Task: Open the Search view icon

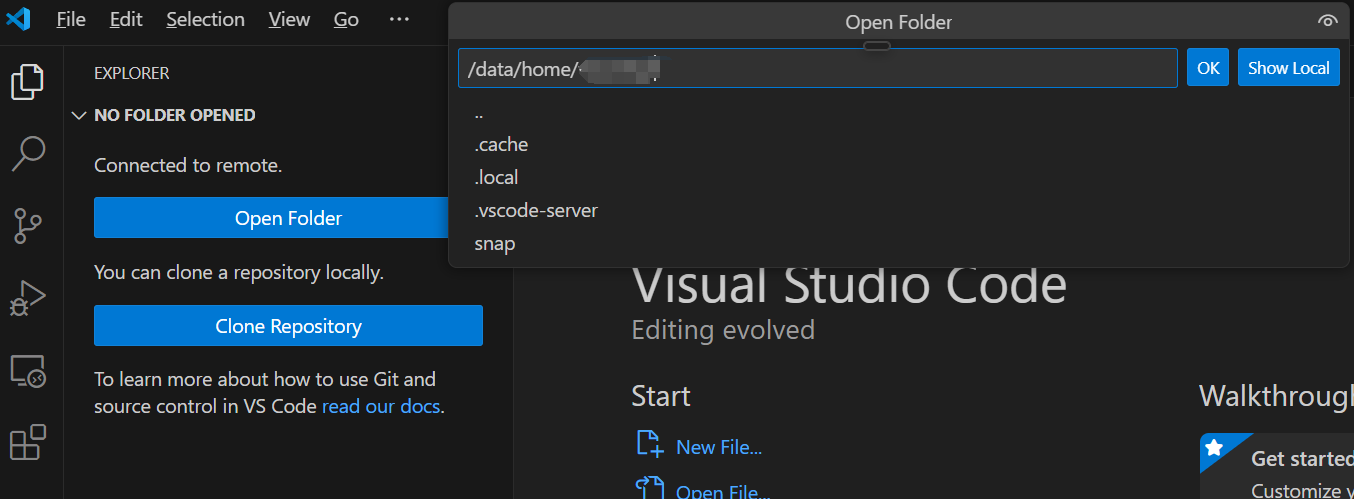Action: coord(28,154)
